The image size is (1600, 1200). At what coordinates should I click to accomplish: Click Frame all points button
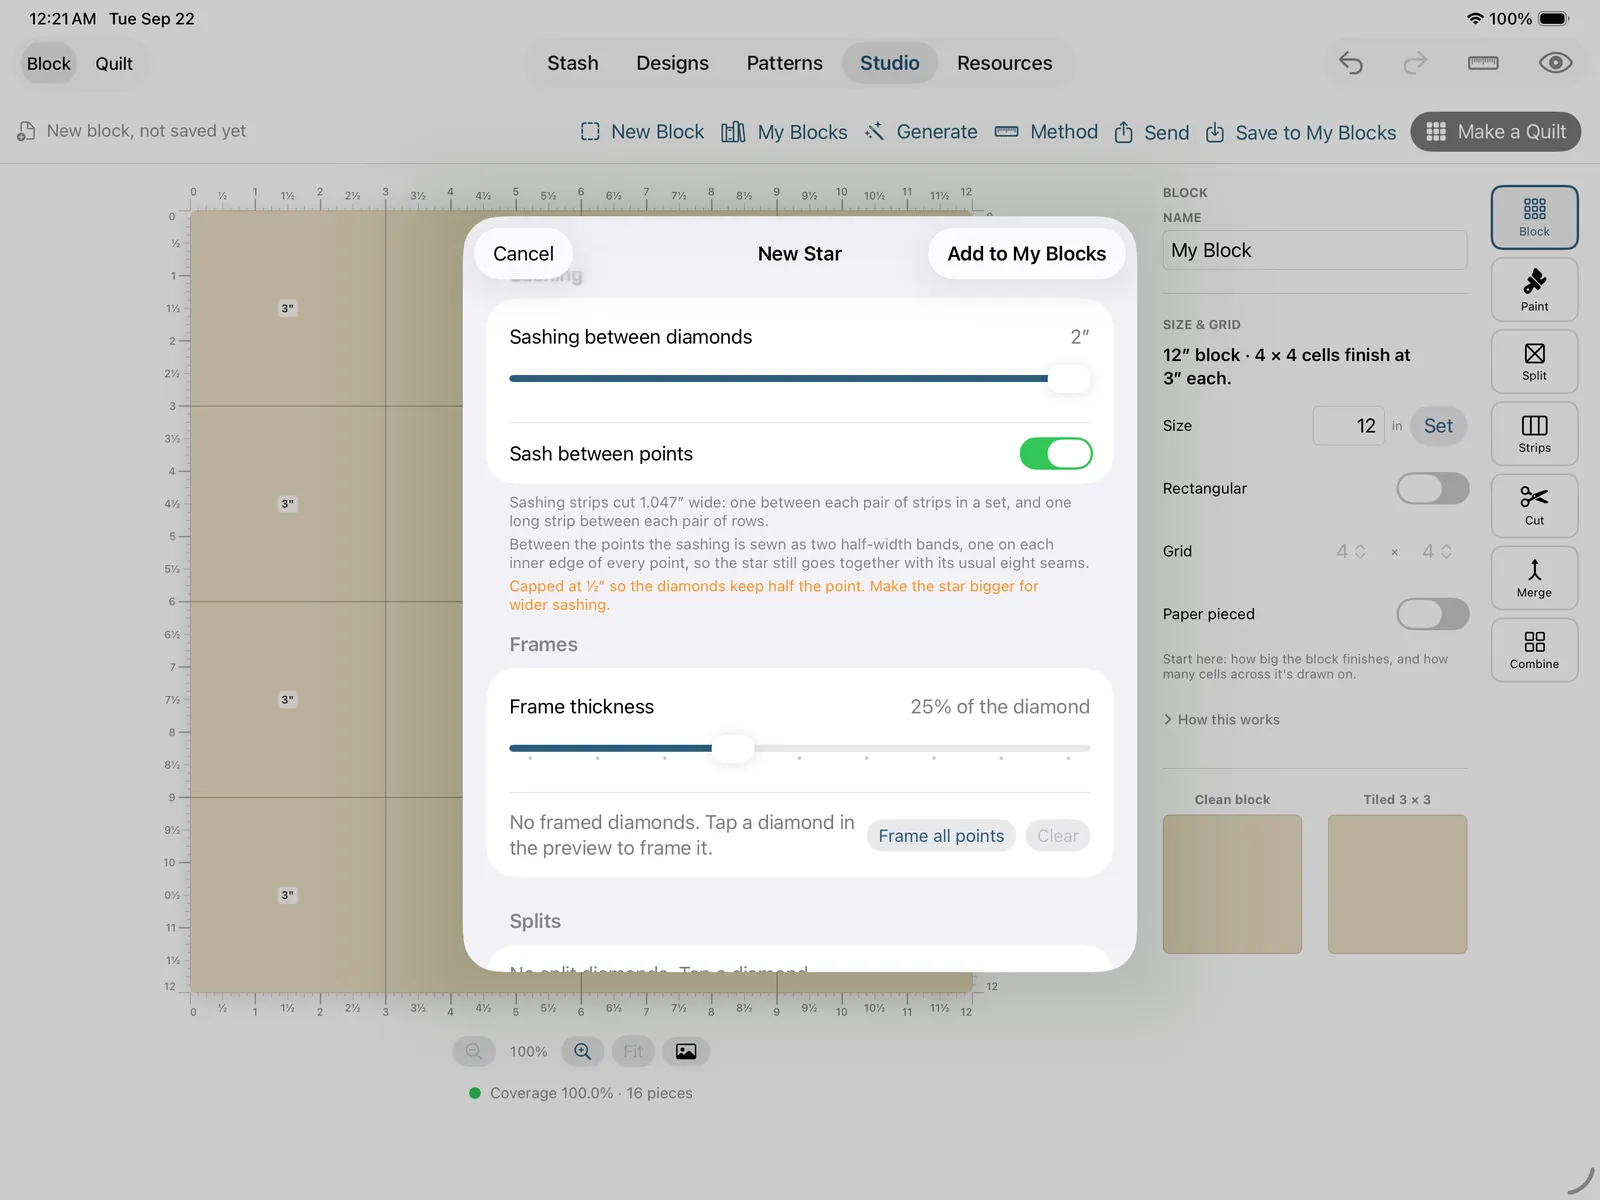(941, 836)
